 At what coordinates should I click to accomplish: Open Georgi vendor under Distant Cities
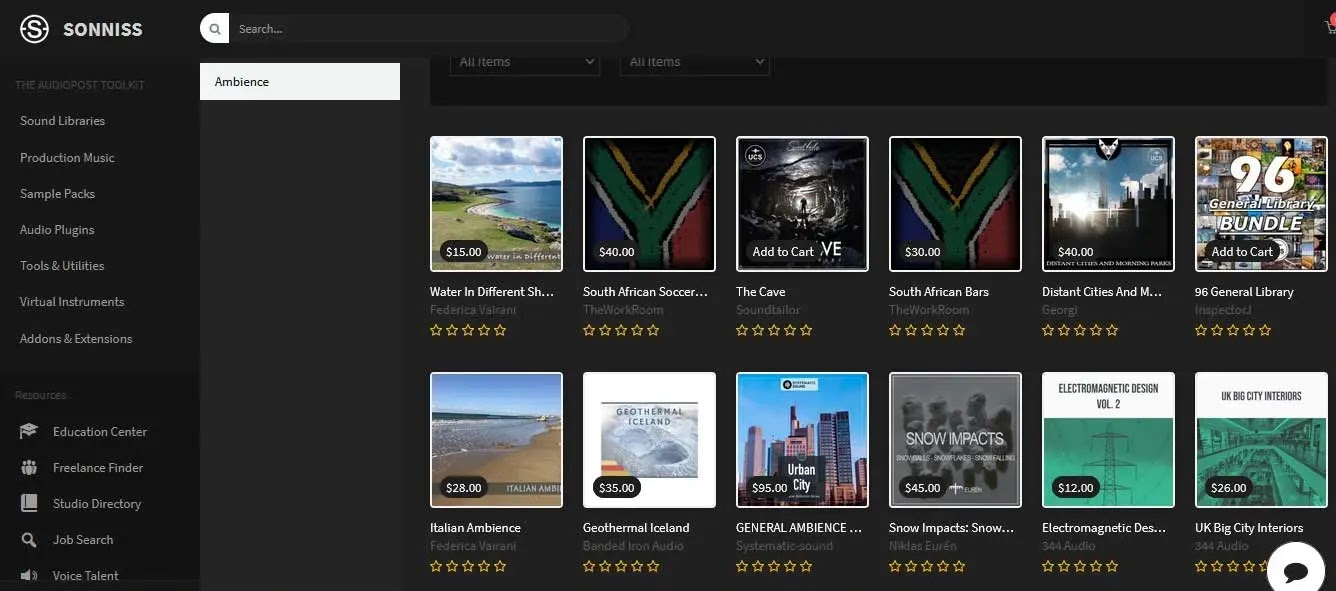pos(1060,310)
